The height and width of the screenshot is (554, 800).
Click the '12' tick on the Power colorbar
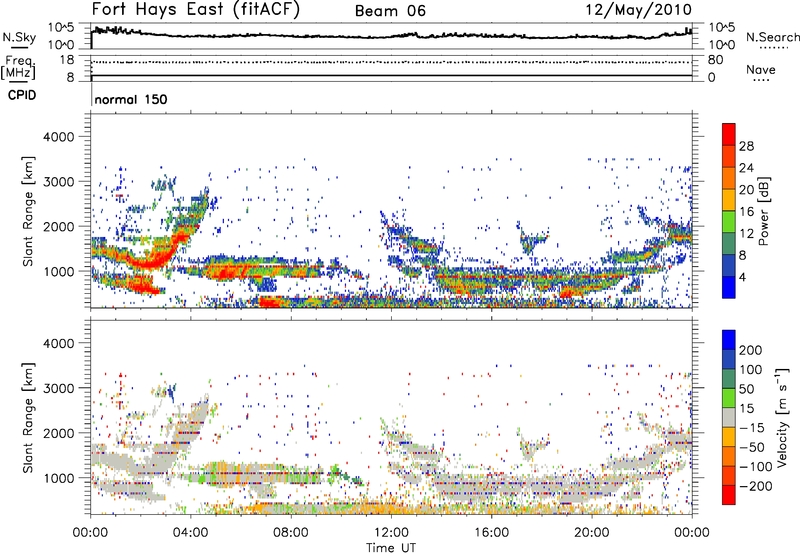[x=746, y=234]
